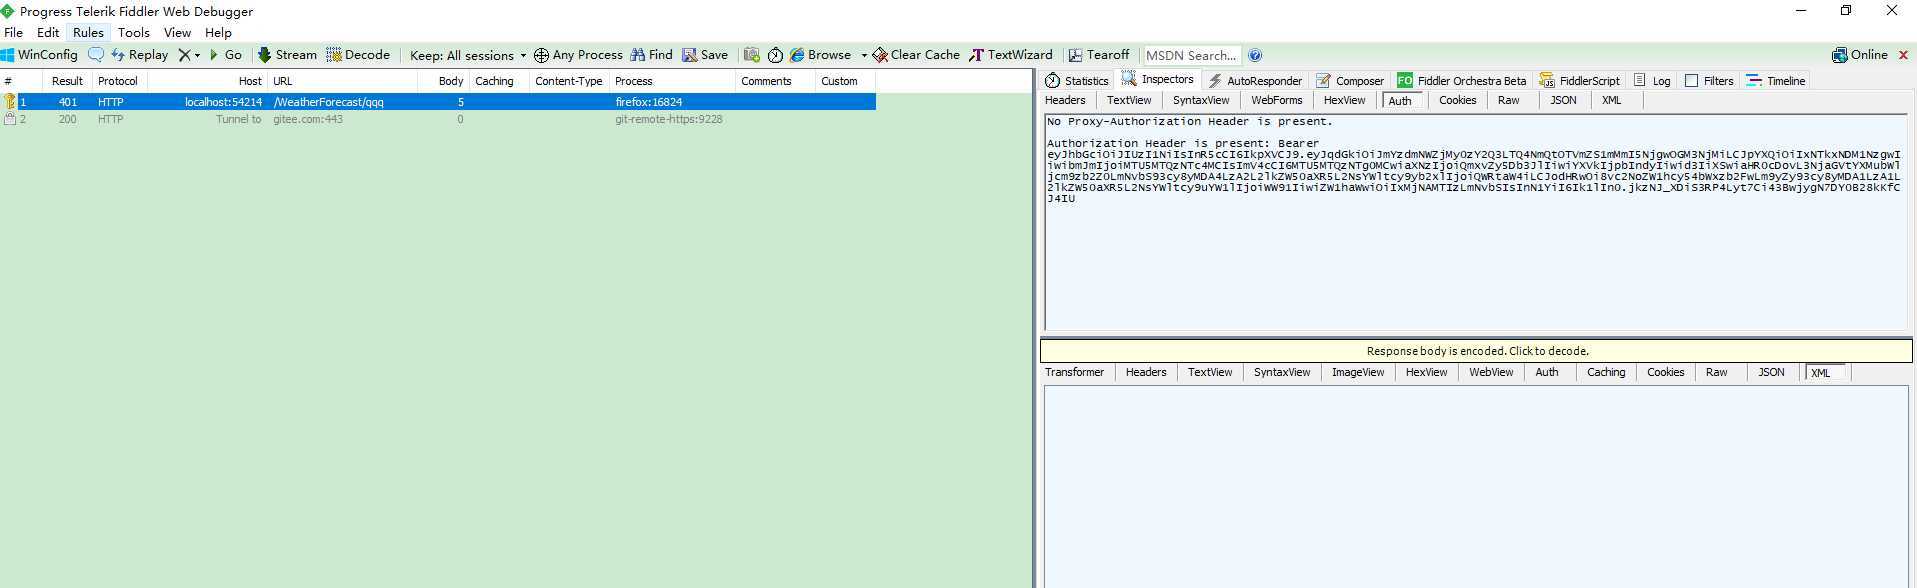Click the Remove sessions X icon
This screenshot has width=1917, height=588.
tap(184, 55)
